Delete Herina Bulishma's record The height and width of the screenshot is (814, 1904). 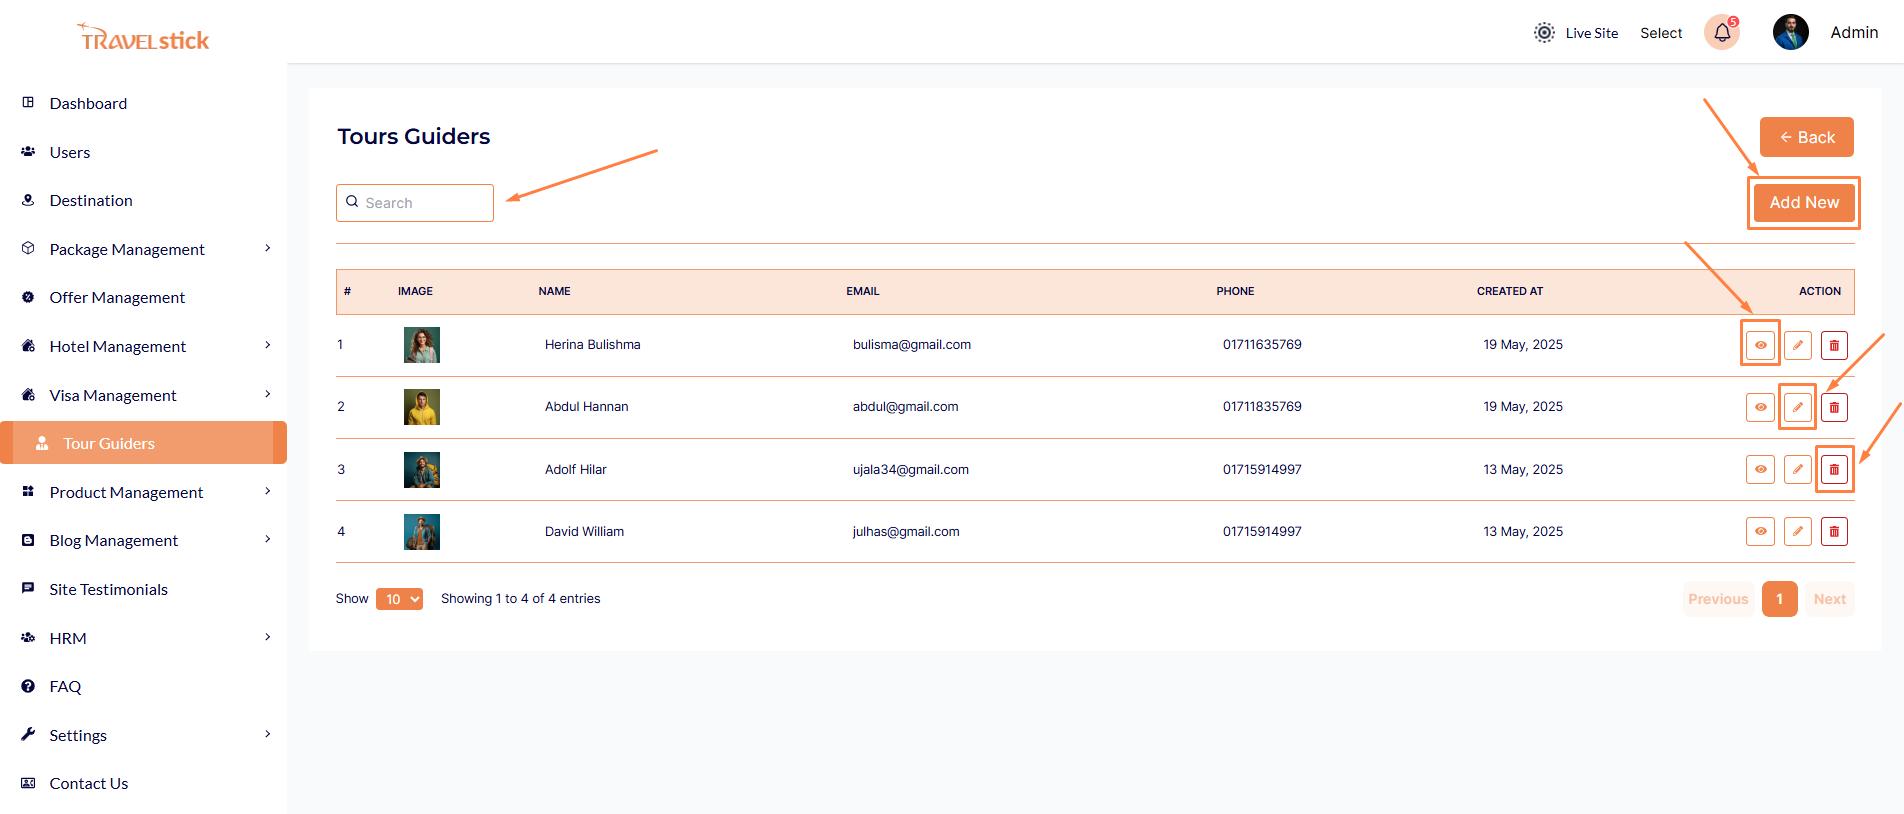point(1834,345)
